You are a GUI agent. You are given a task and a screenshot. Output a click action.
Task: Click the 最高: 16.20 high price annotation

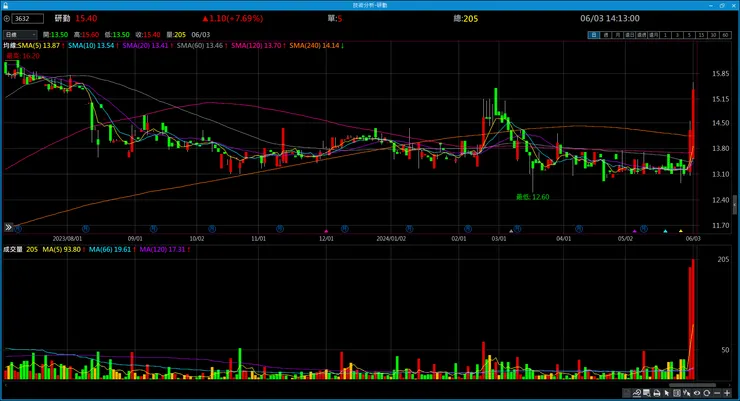(x=23, y=56)
